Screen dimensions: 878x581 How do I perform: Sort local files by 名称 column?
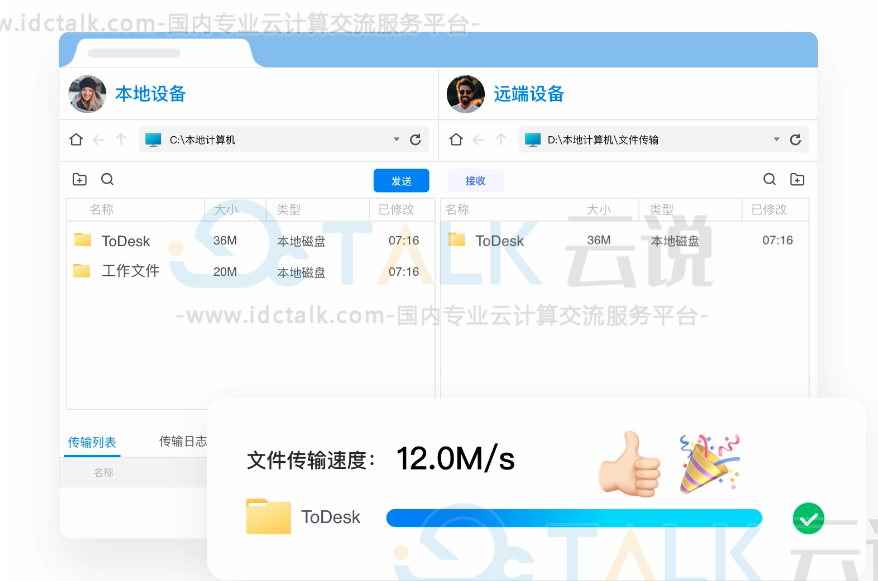tap(101, 209)
